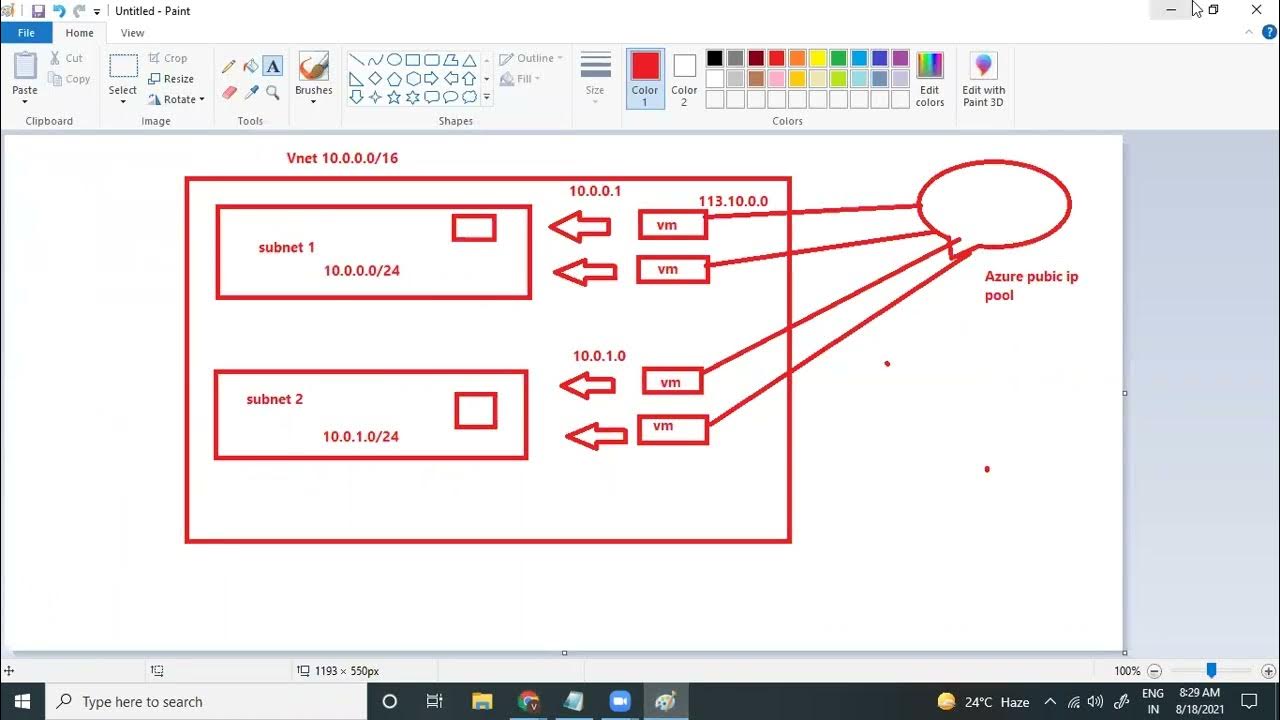This screenshot has width=1280, height=720.
Task: Open Customize Quick Access Toolbar dropdown
Action: pos(97,12)
